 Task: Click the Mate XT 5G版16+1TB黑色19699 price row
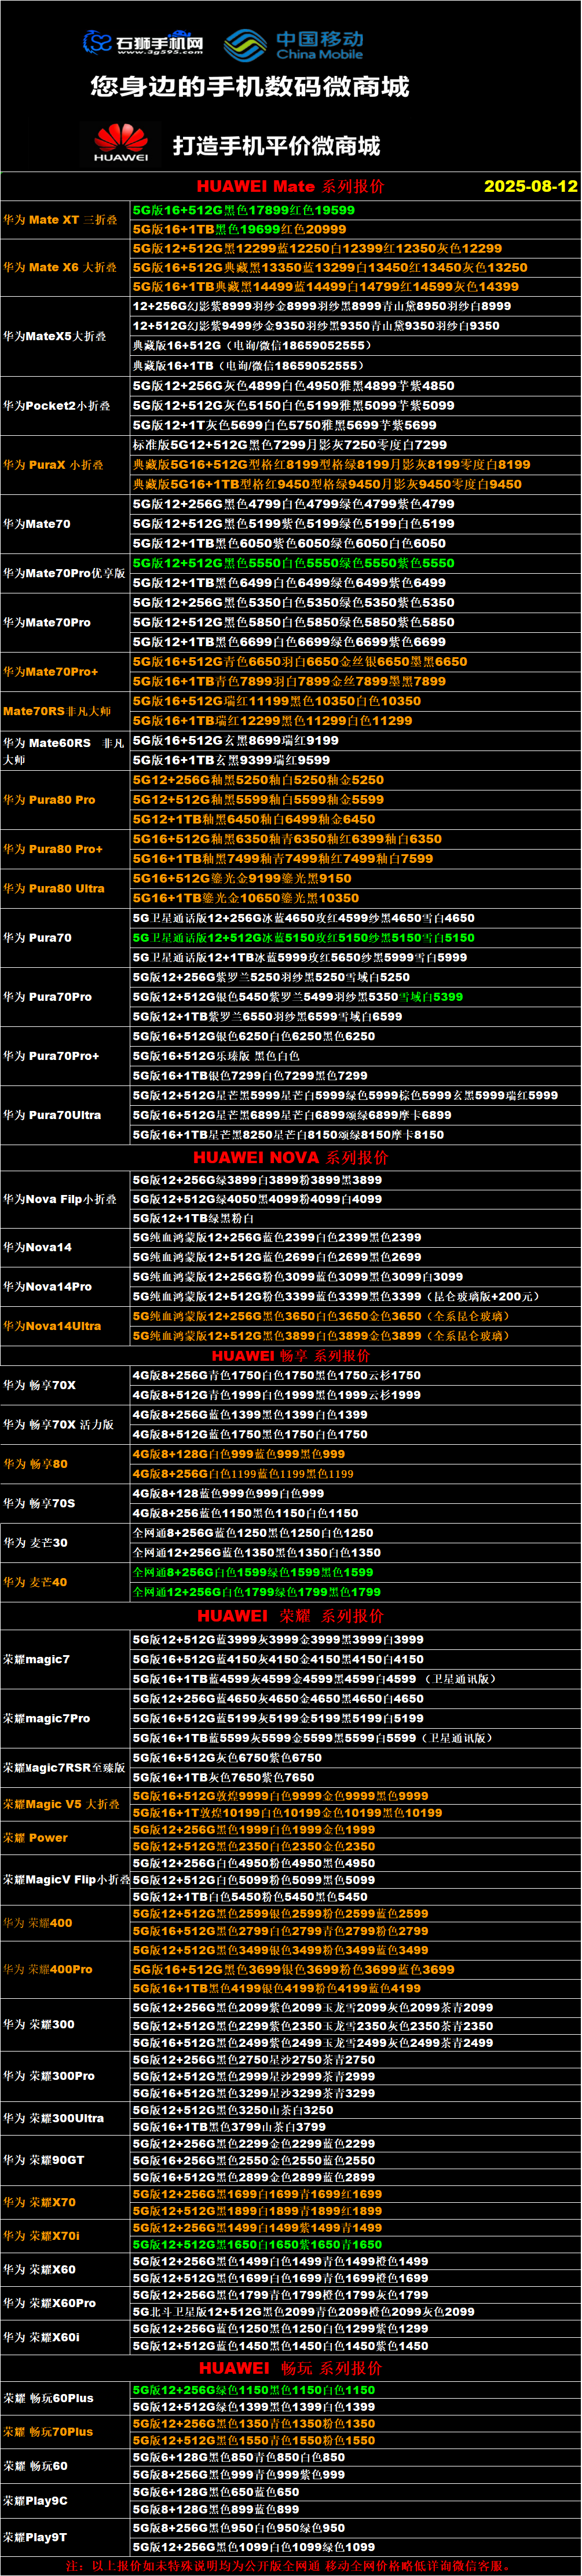point(355,229)
